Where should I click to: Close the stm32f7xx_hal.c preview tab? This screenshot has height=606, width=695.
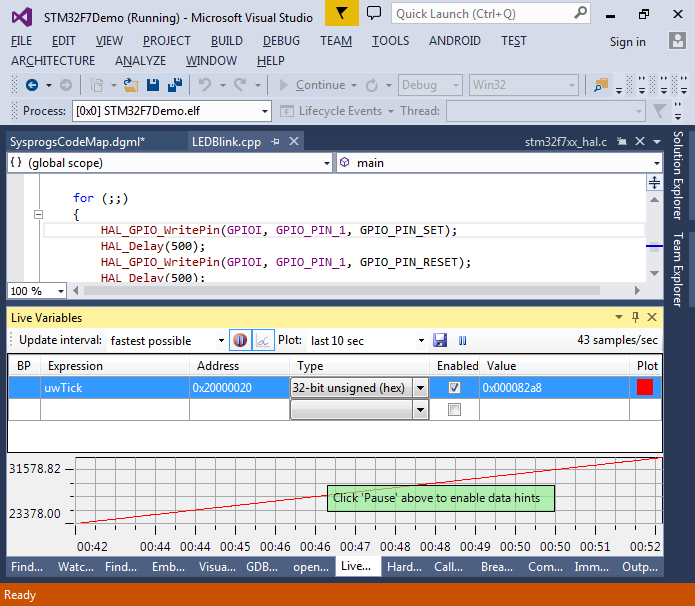(640, 141)
